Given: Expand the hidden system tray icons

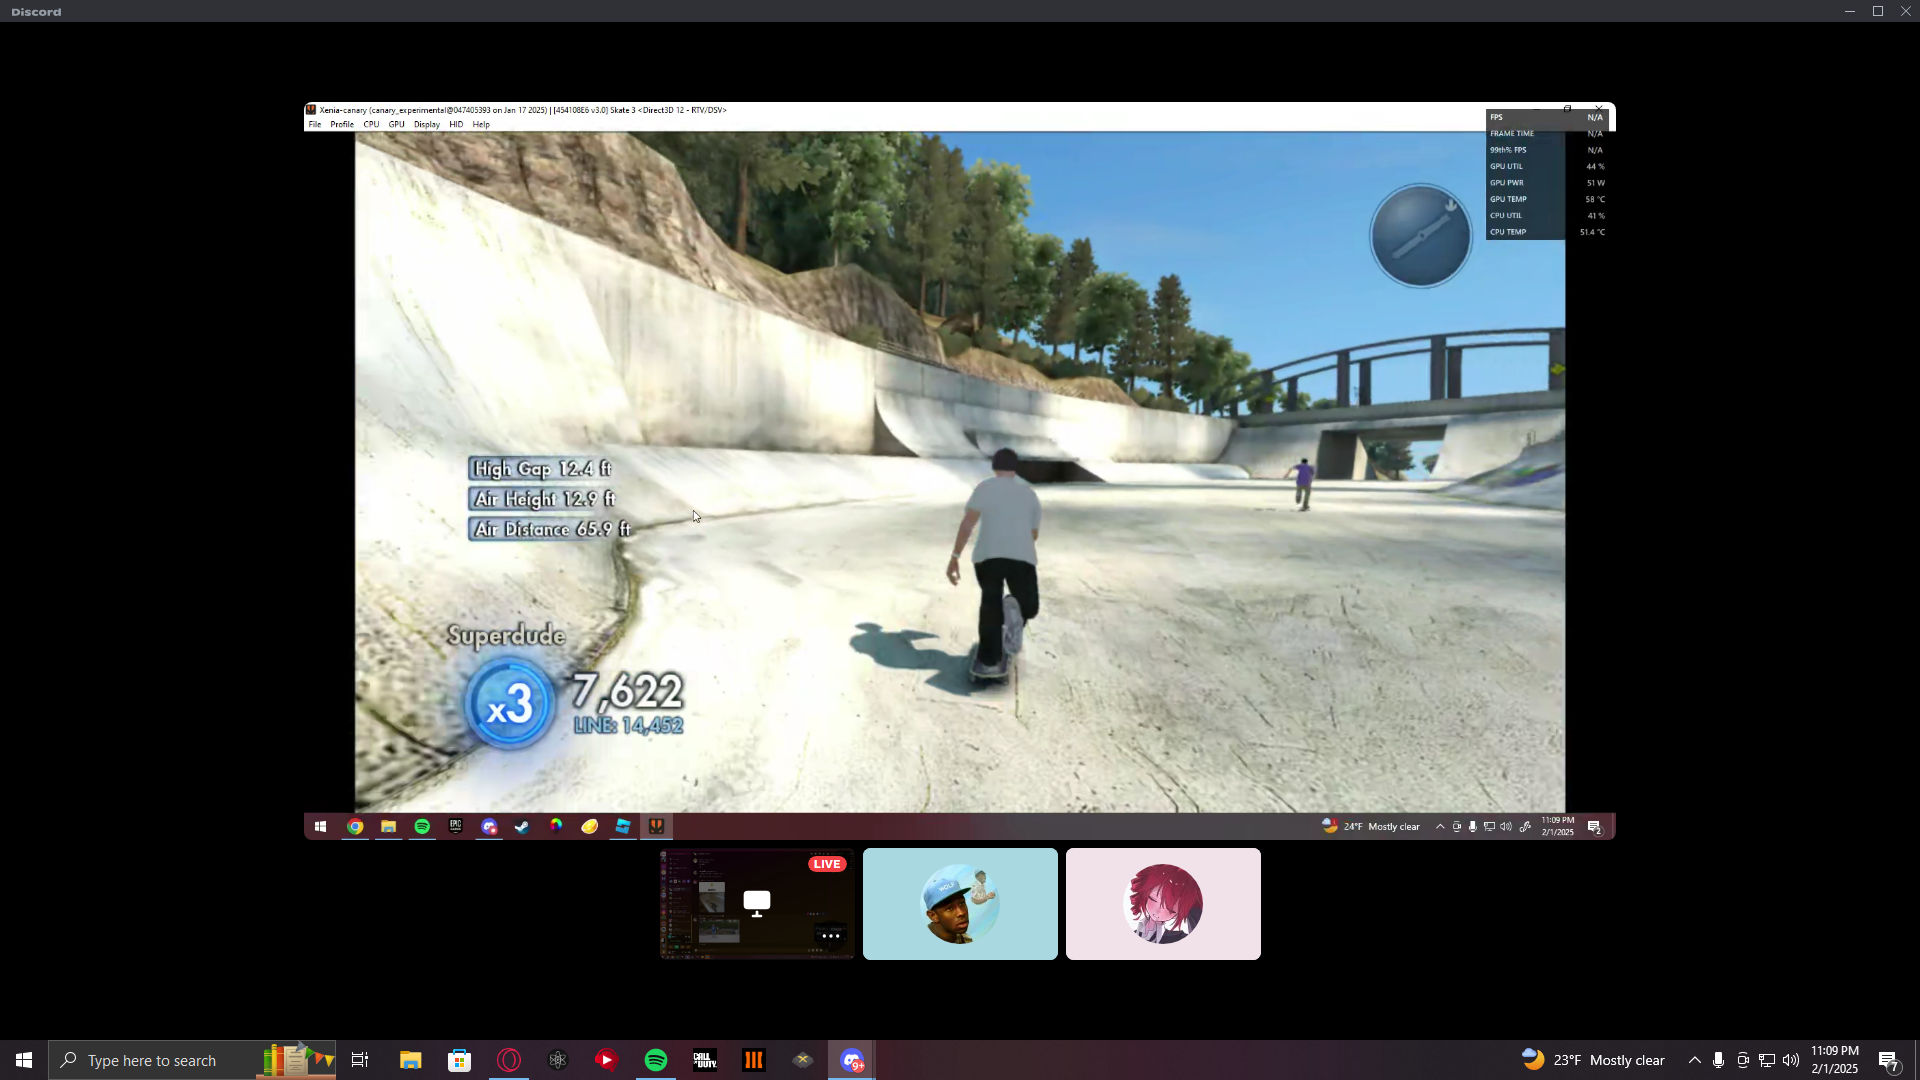Looking at the screenshot, I should coord(1694,1060).
